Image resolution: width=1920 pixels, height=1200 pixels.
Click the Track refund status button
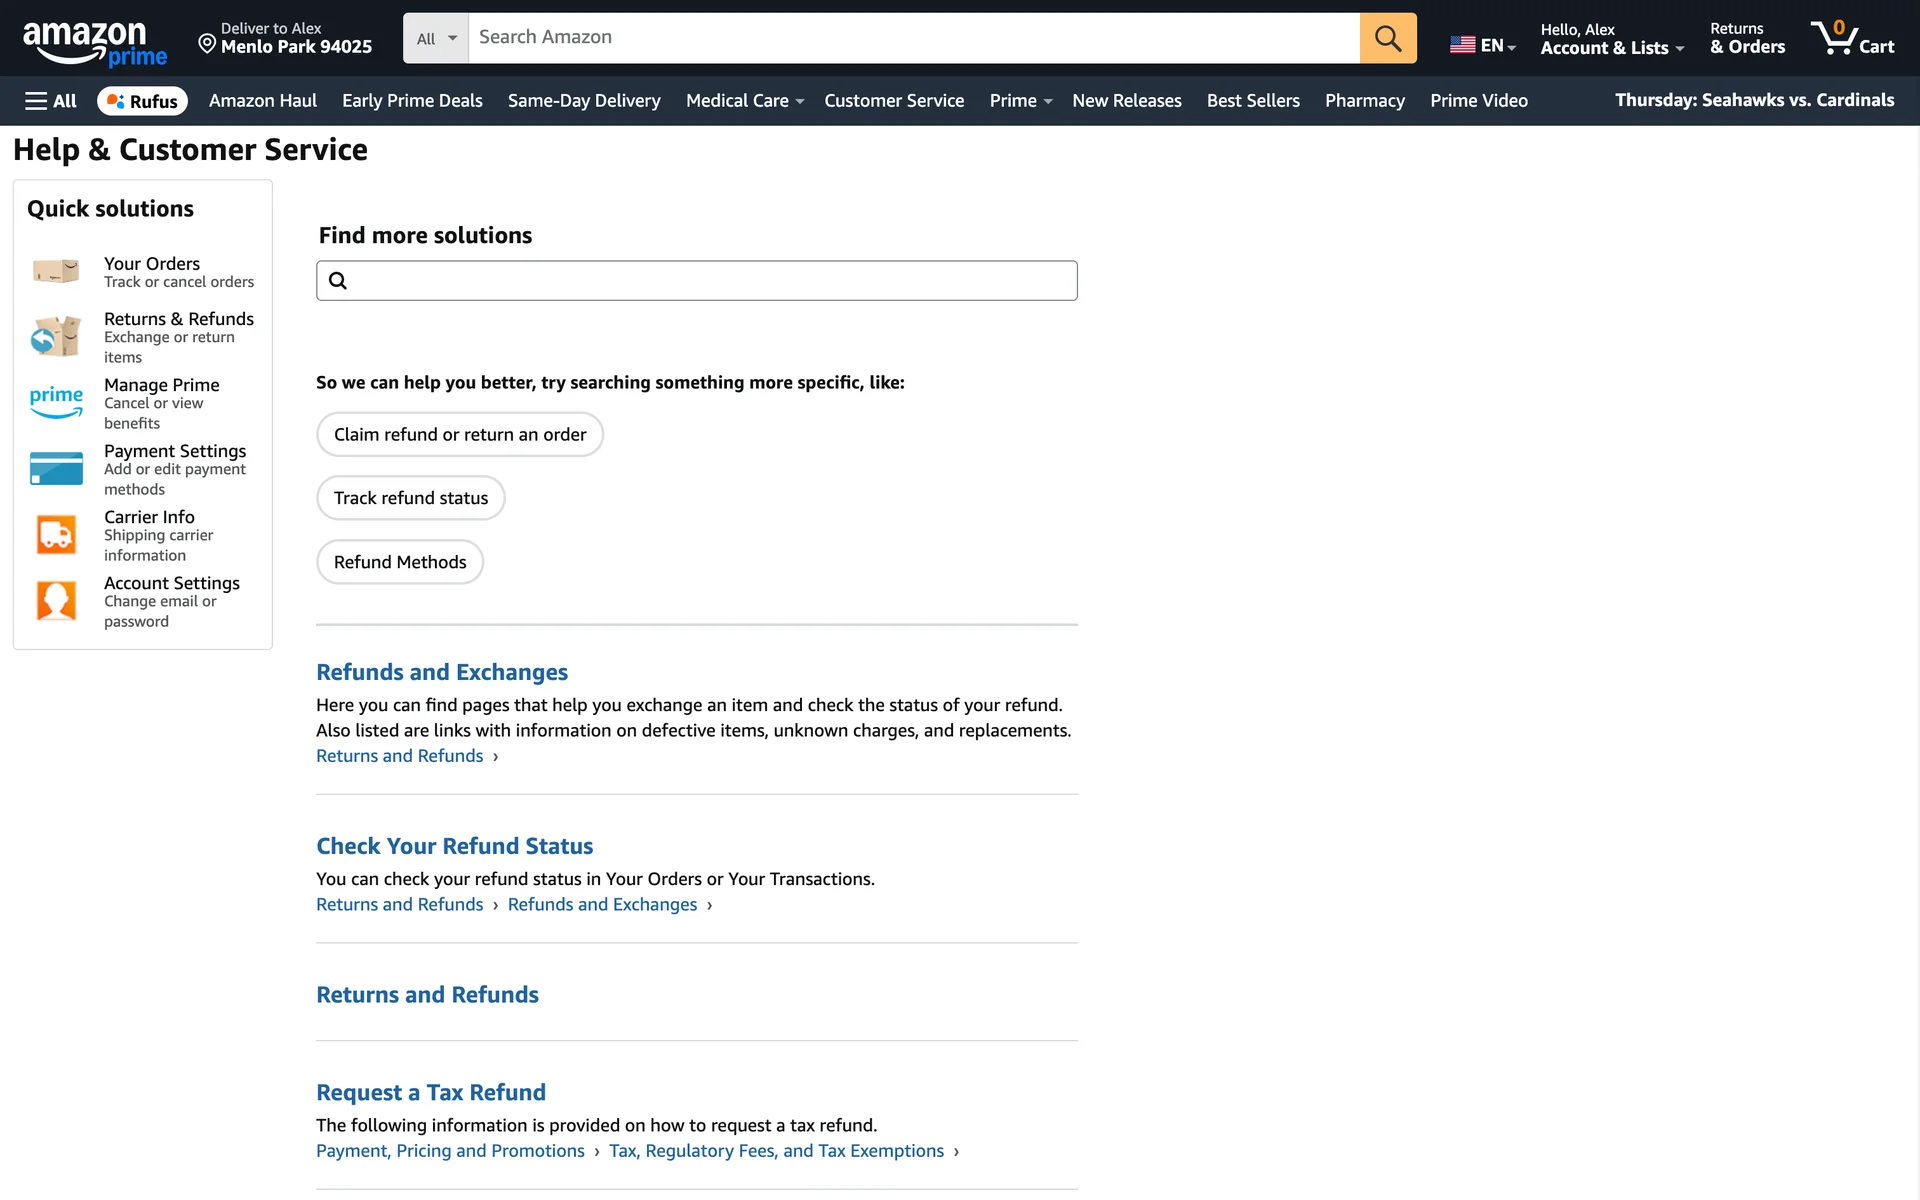tap(410, 498)
